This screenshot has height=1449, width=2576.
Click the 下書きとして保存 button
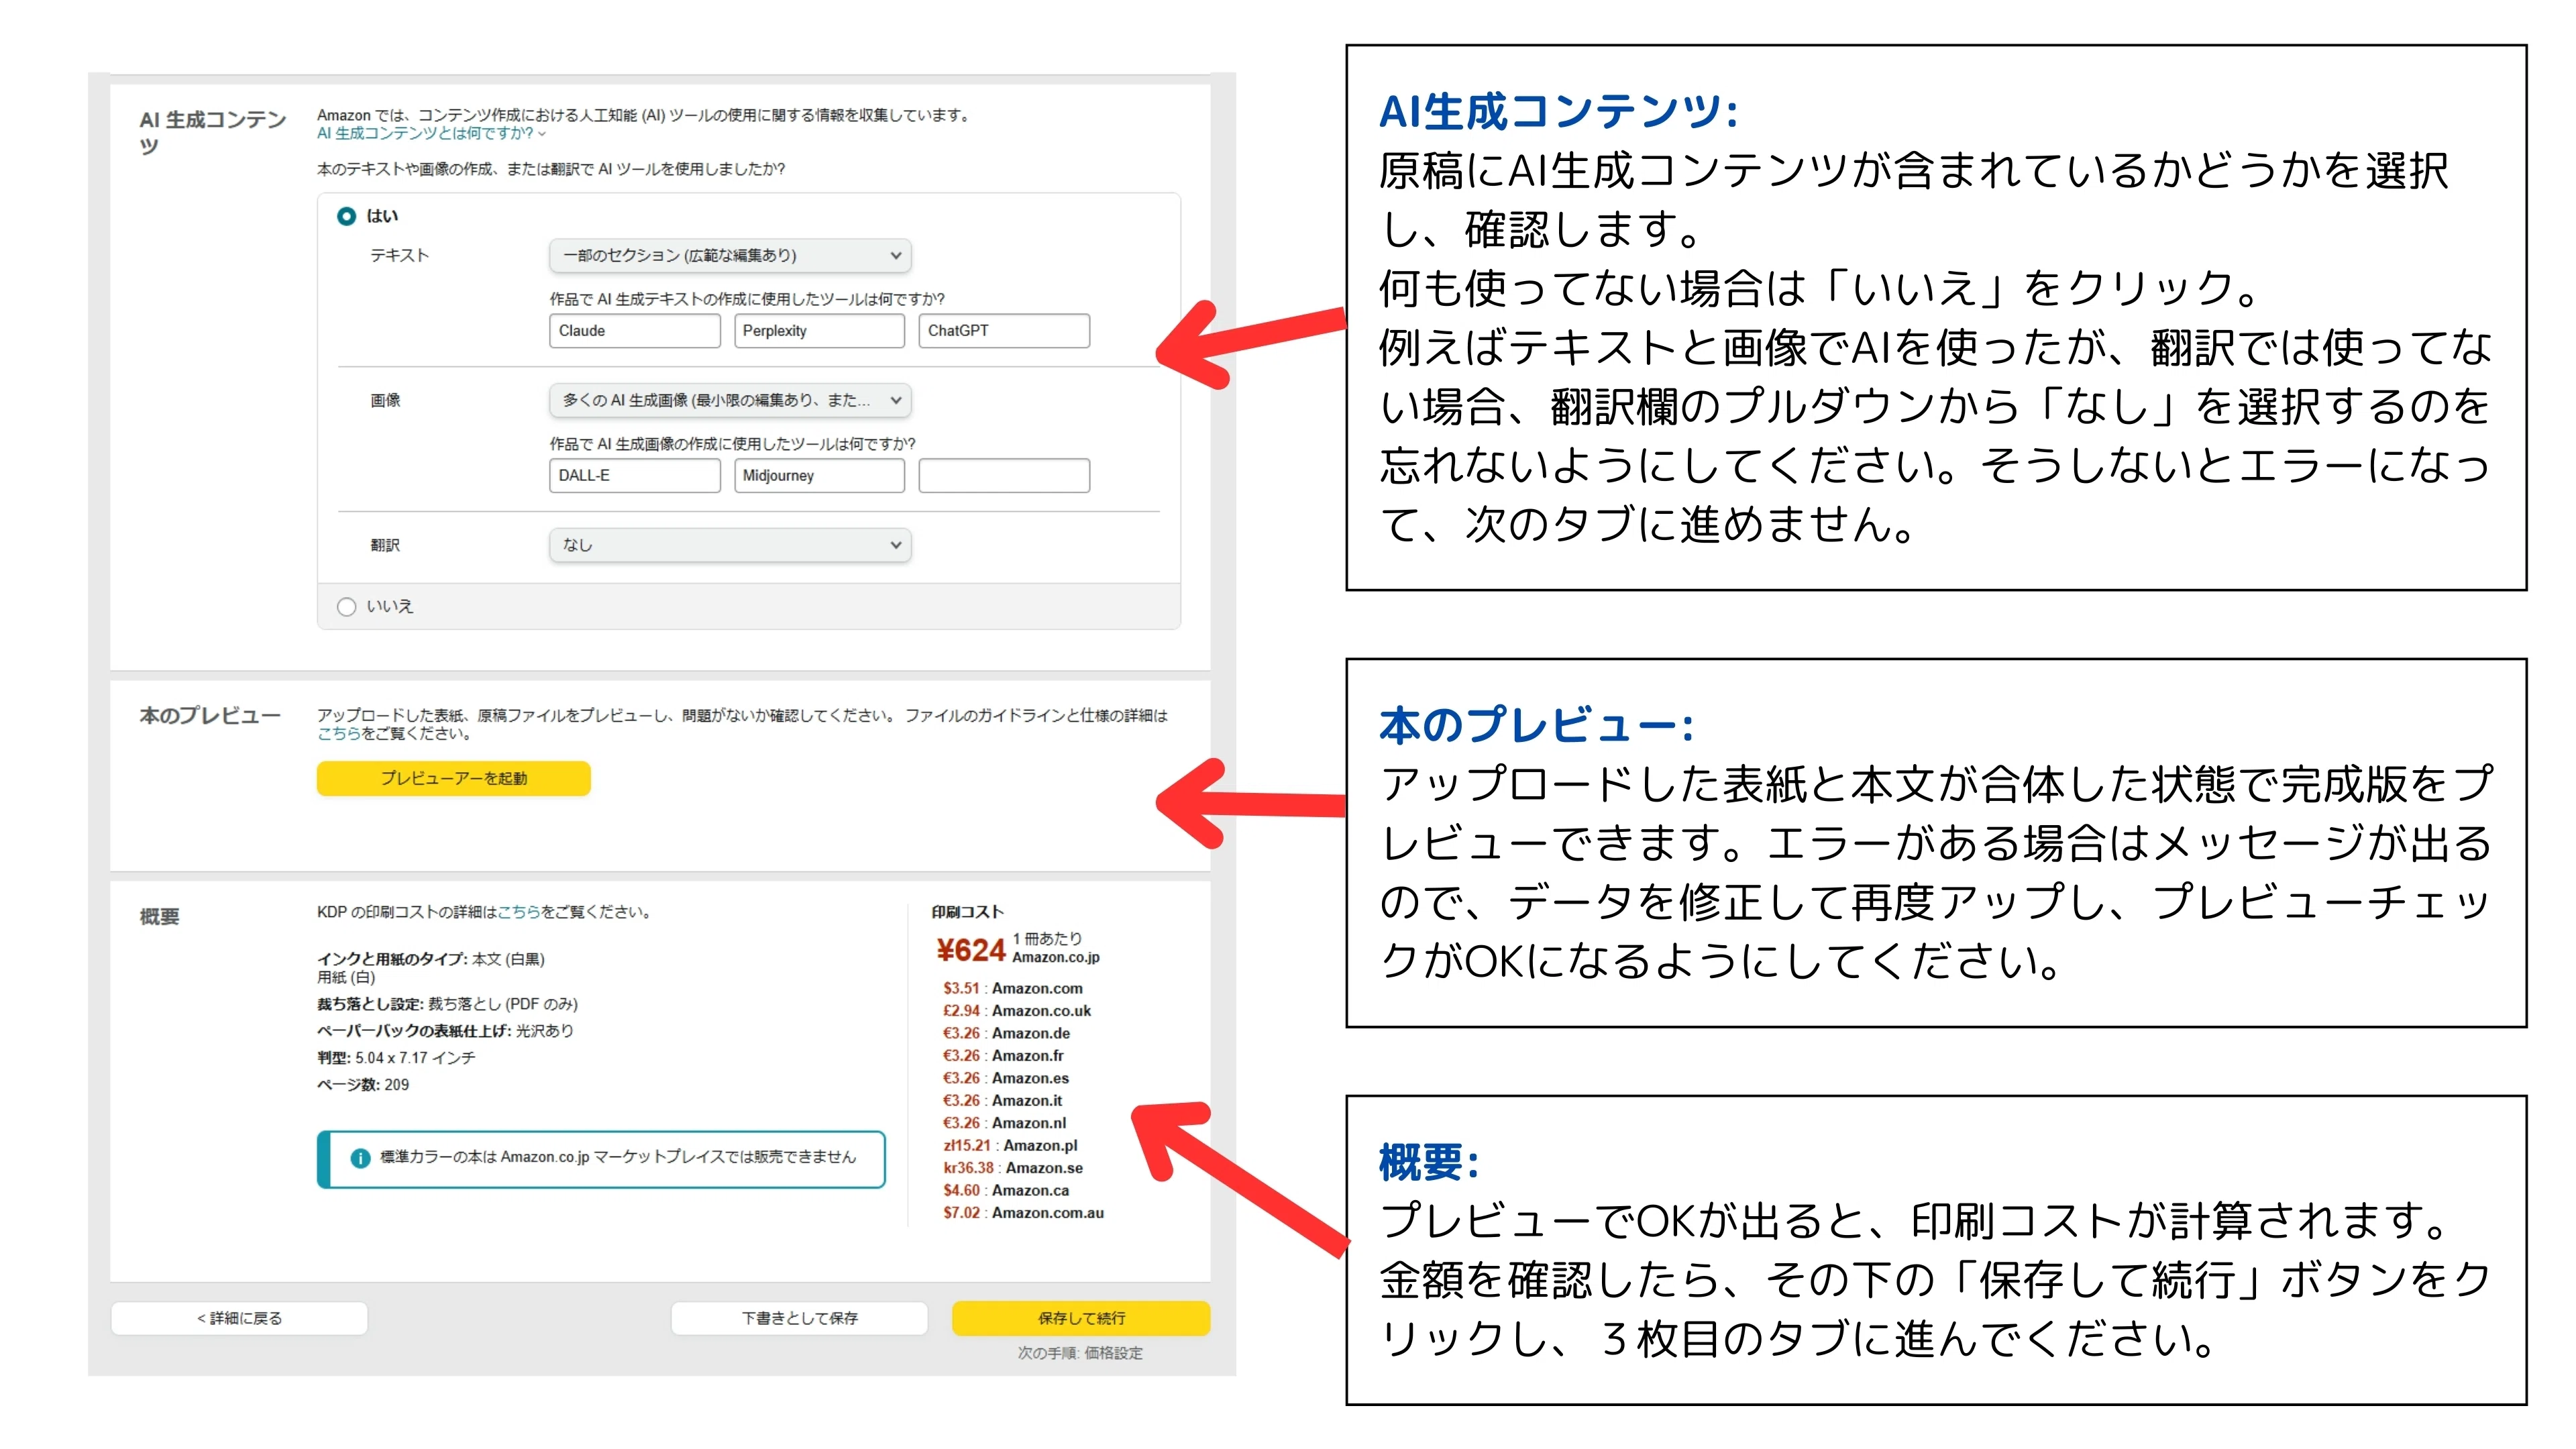[799, 1318]
